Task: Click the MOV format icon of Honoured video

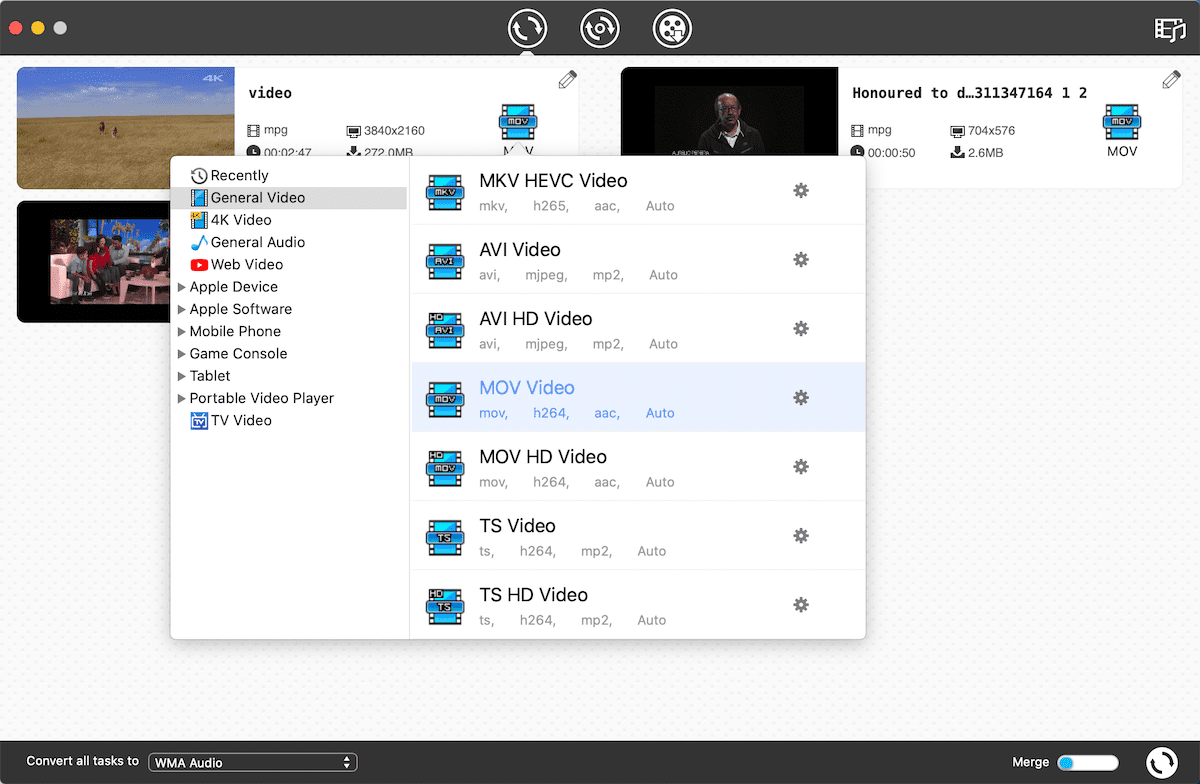Action: [x=1122, y=123]
